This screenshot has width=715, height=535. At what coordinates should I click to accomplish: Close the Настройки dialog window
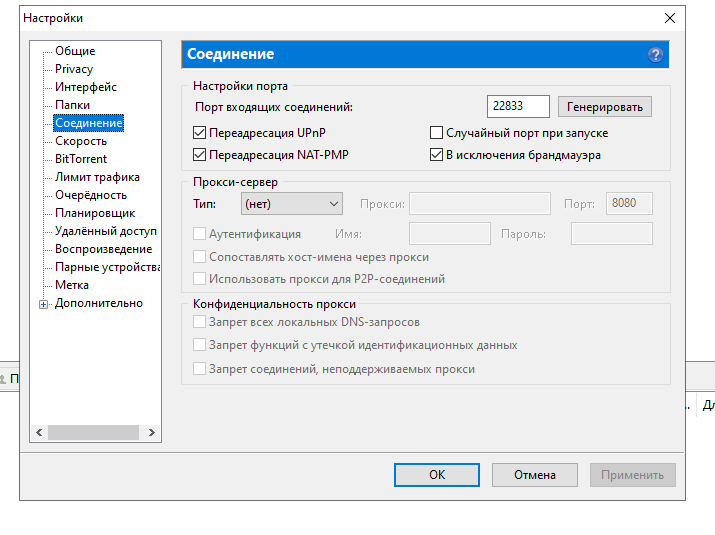(669, 18)
